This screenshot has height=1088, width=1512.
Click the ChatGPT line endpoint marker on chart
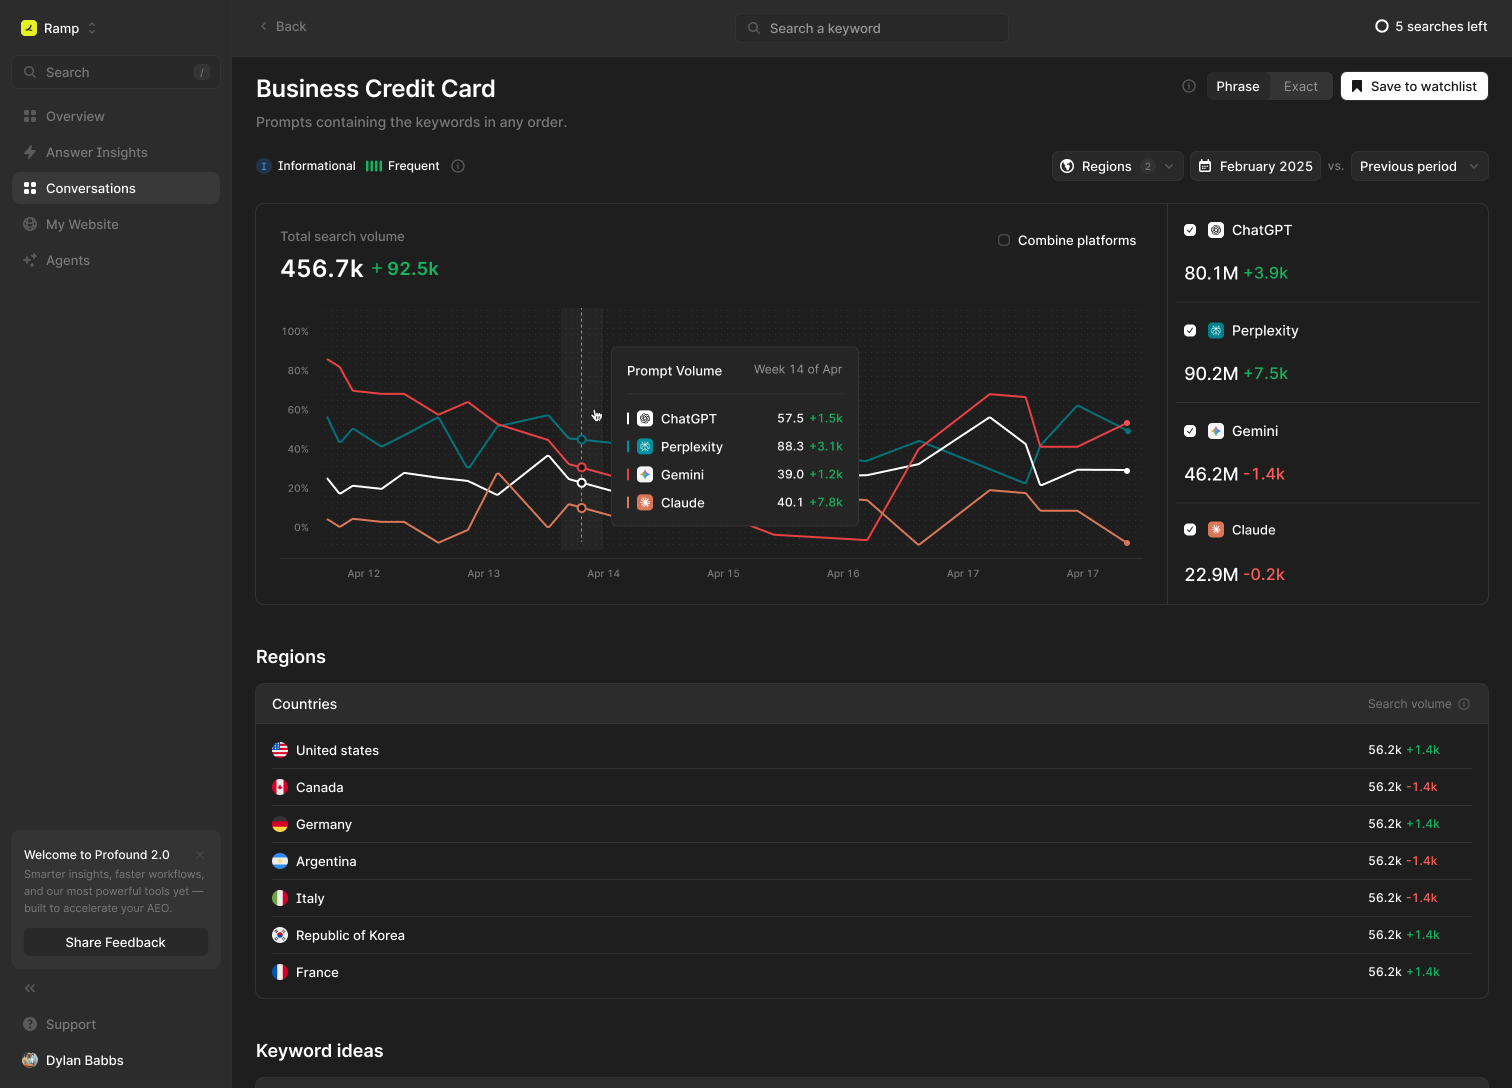1127,471
